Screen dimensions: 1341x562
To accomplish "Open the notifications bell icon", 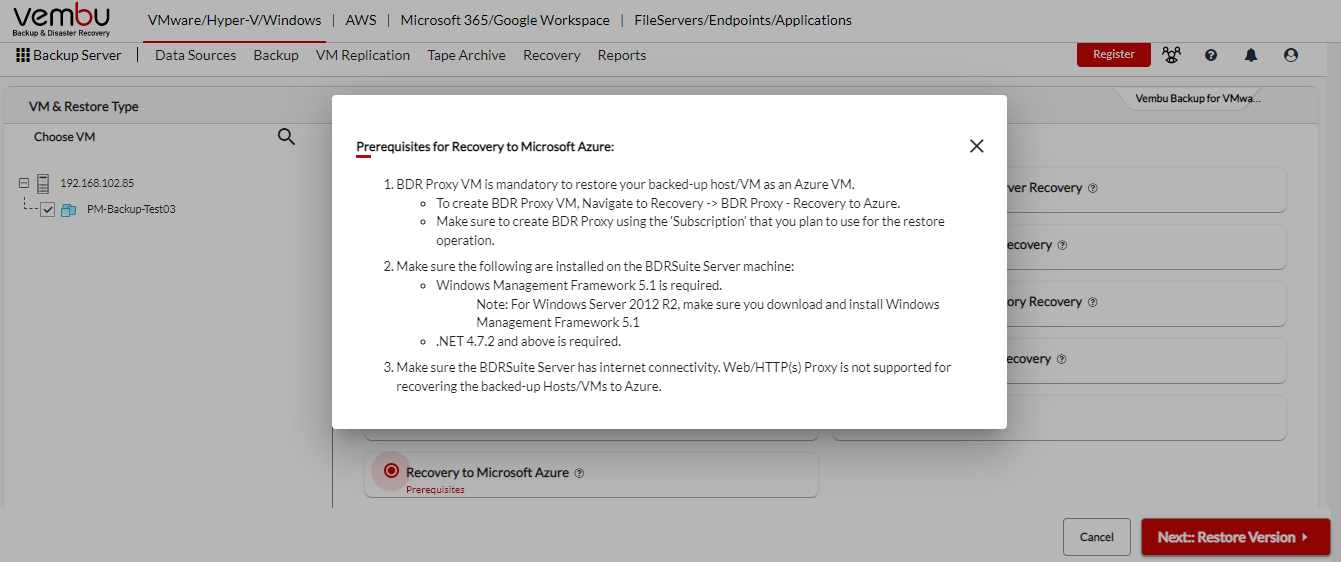I will point(1251,55).
